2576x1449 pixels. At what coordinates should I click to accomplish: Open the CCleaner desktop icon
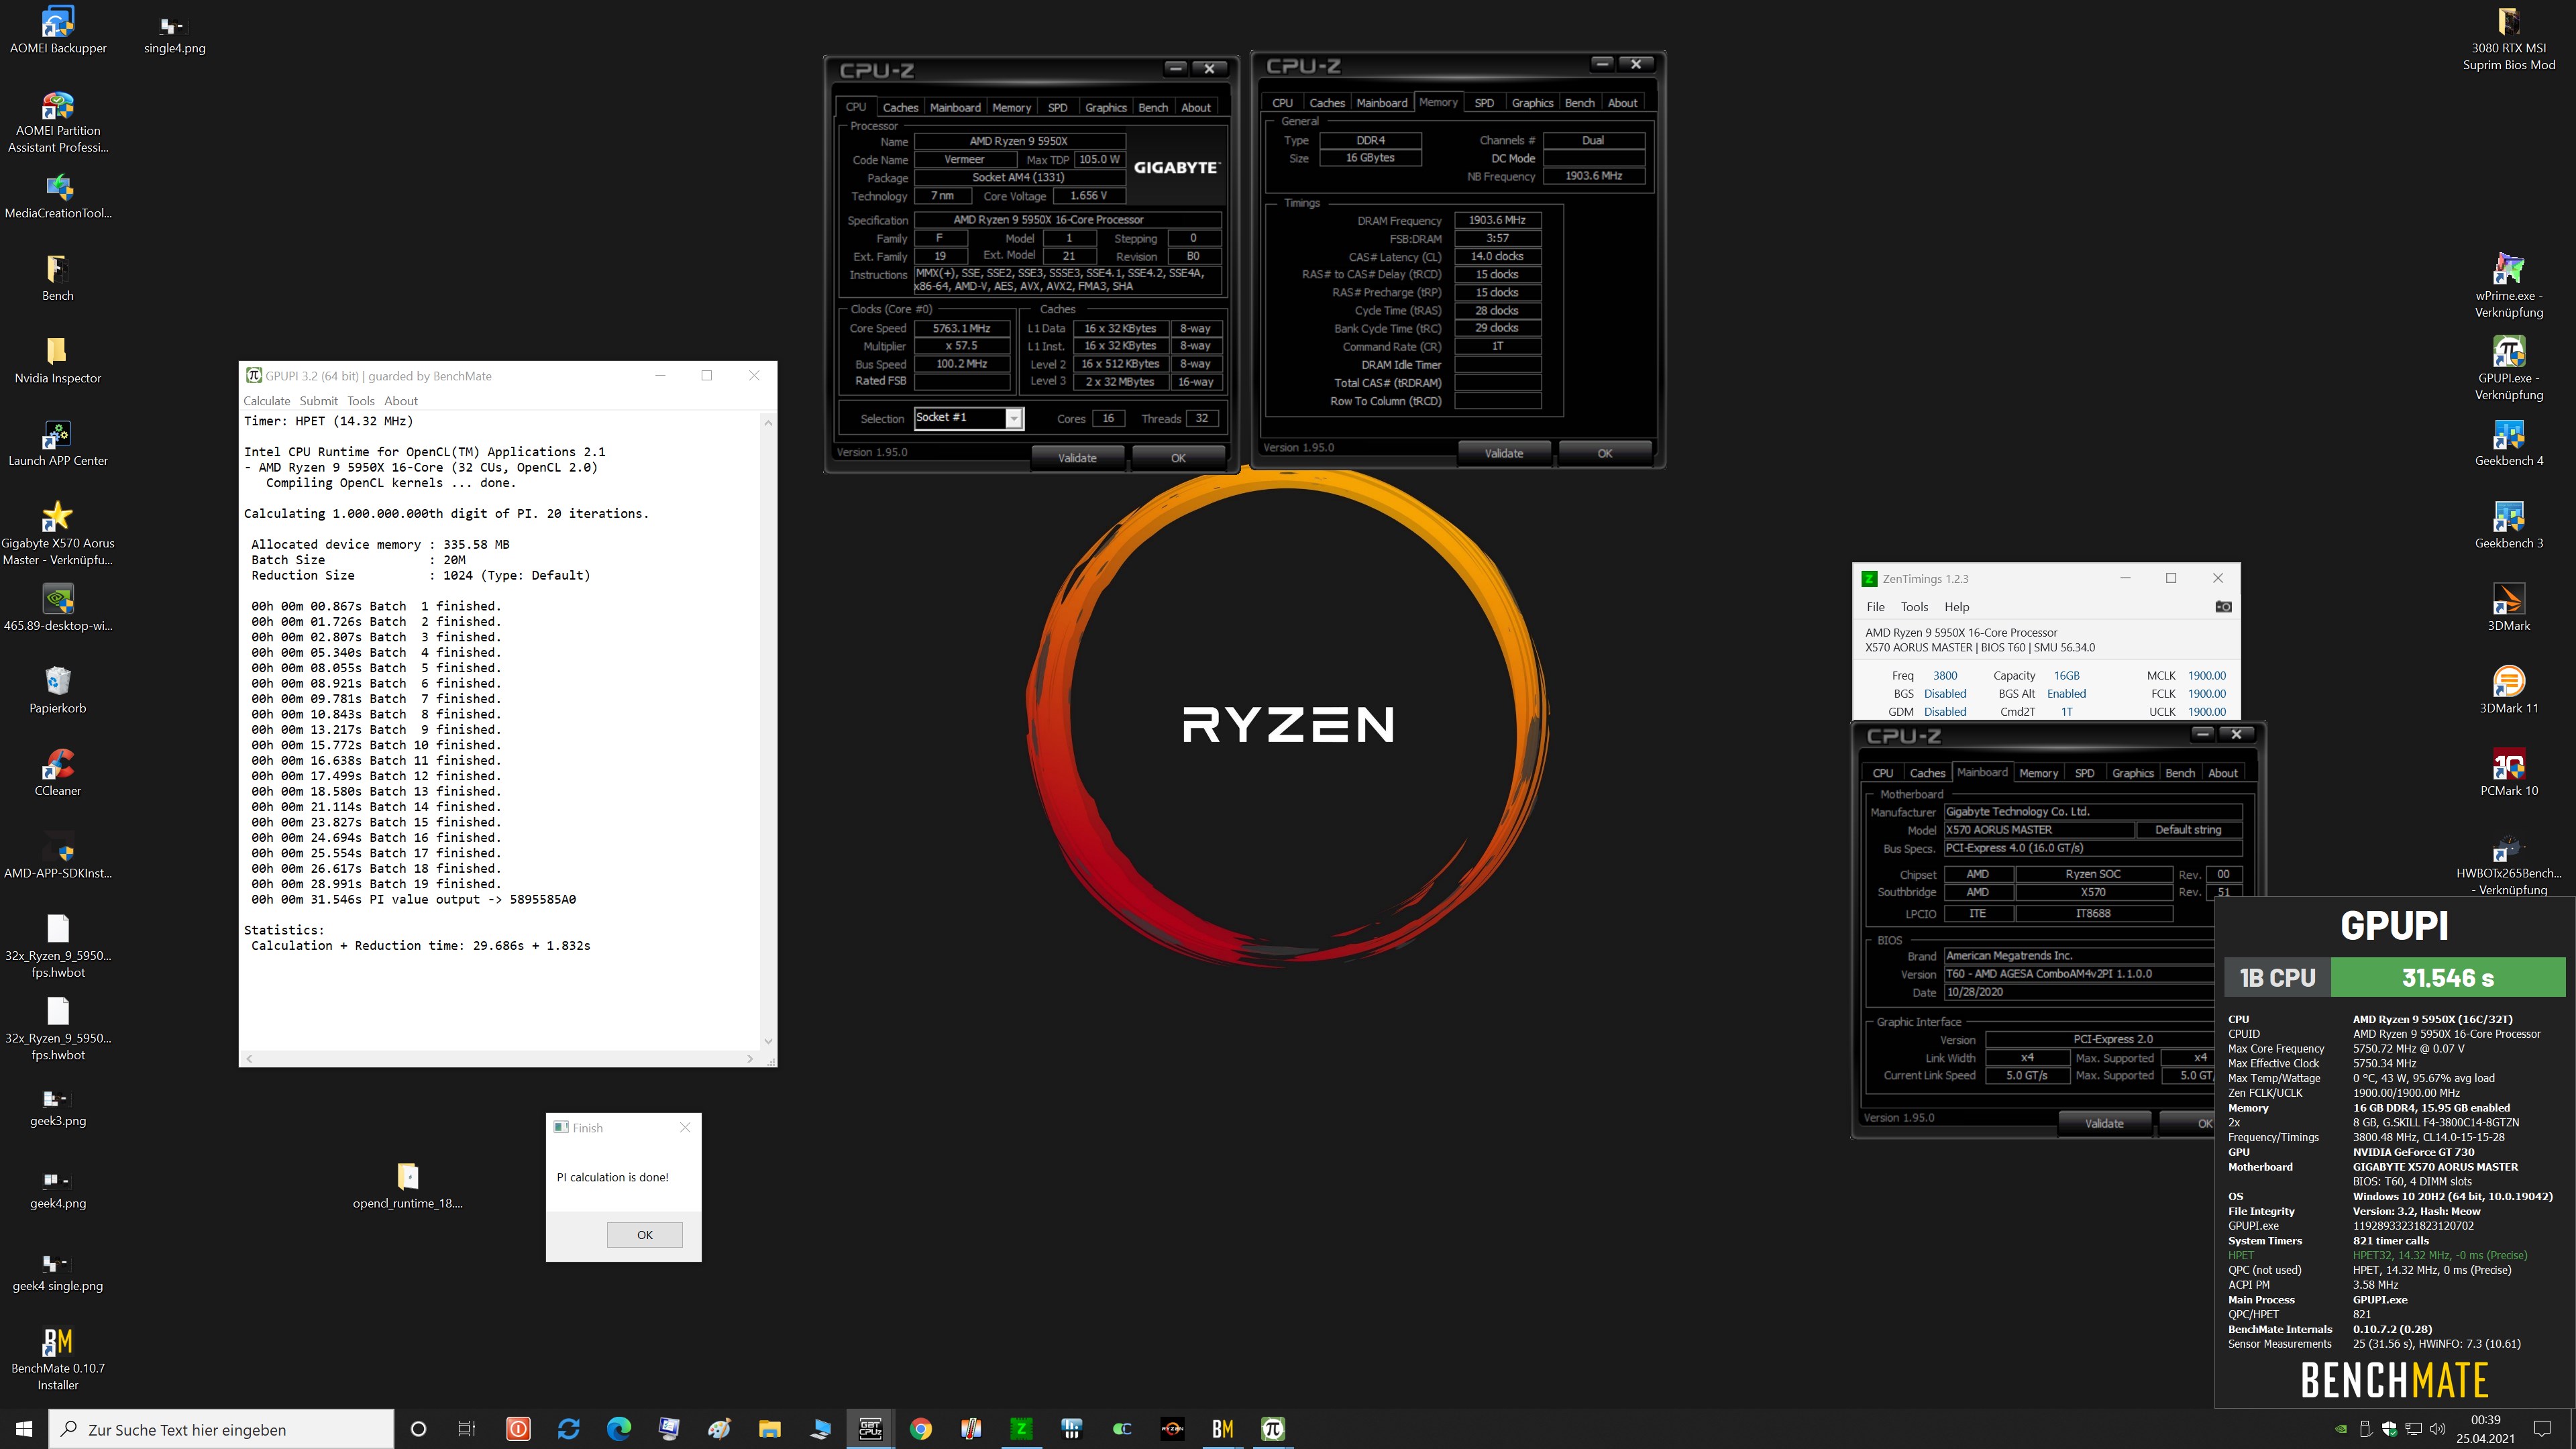coord(58,773)
